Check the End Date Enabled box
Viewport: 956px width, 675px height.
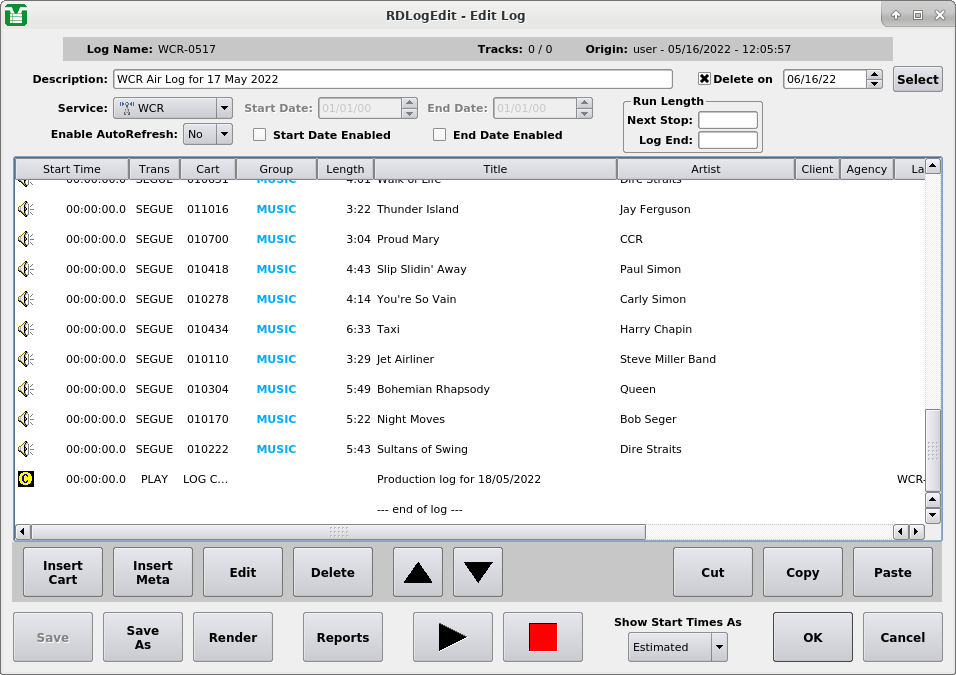click(x=440, y=135)
